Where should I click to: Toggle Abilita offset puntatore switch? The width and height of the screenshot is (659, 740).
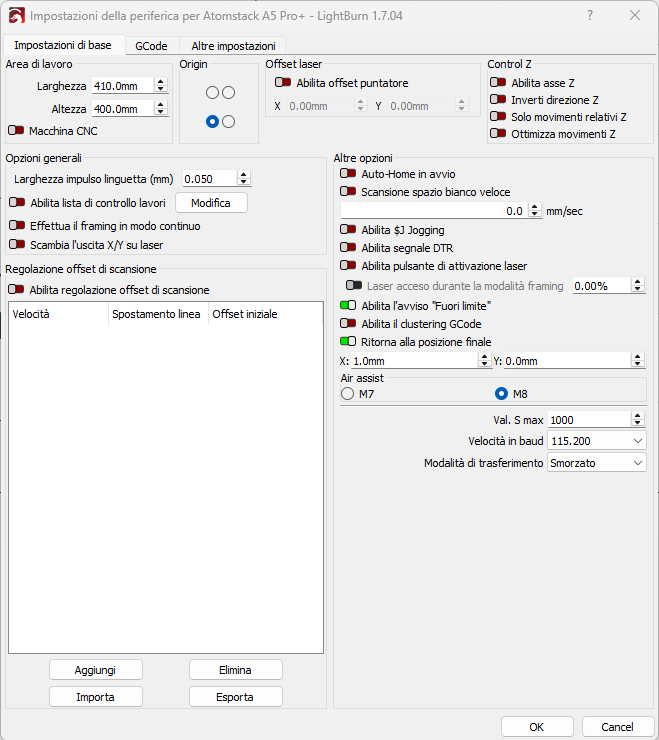283,83
